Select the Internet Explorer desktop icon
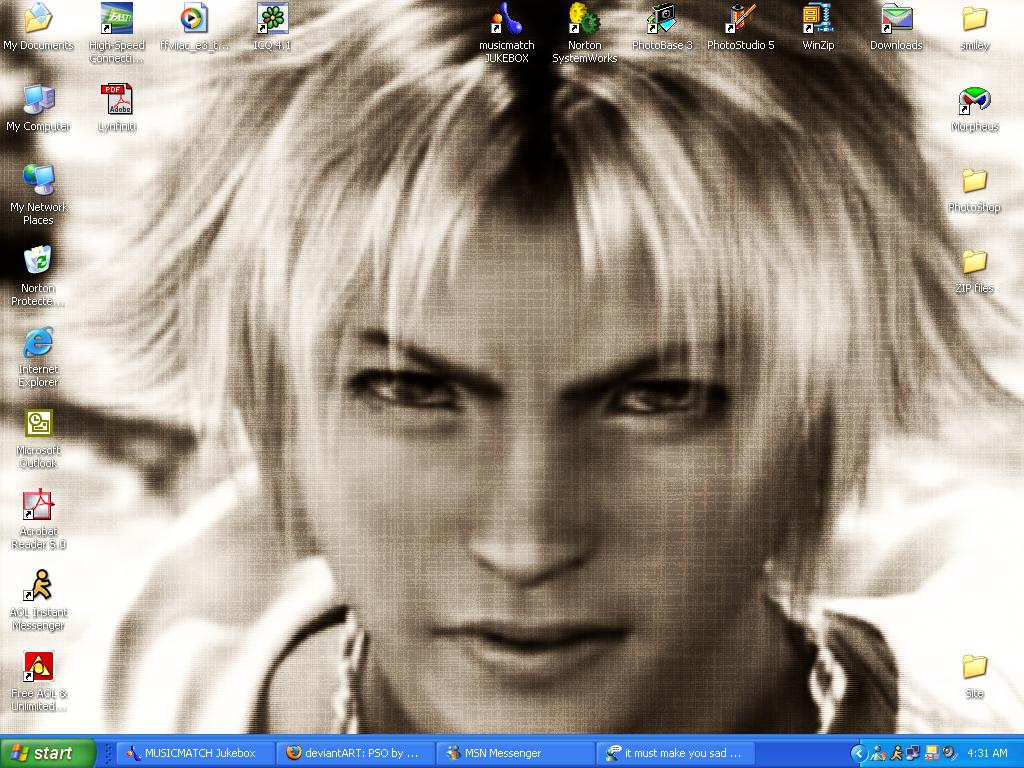1024x768 pixels. coord(39,342)
